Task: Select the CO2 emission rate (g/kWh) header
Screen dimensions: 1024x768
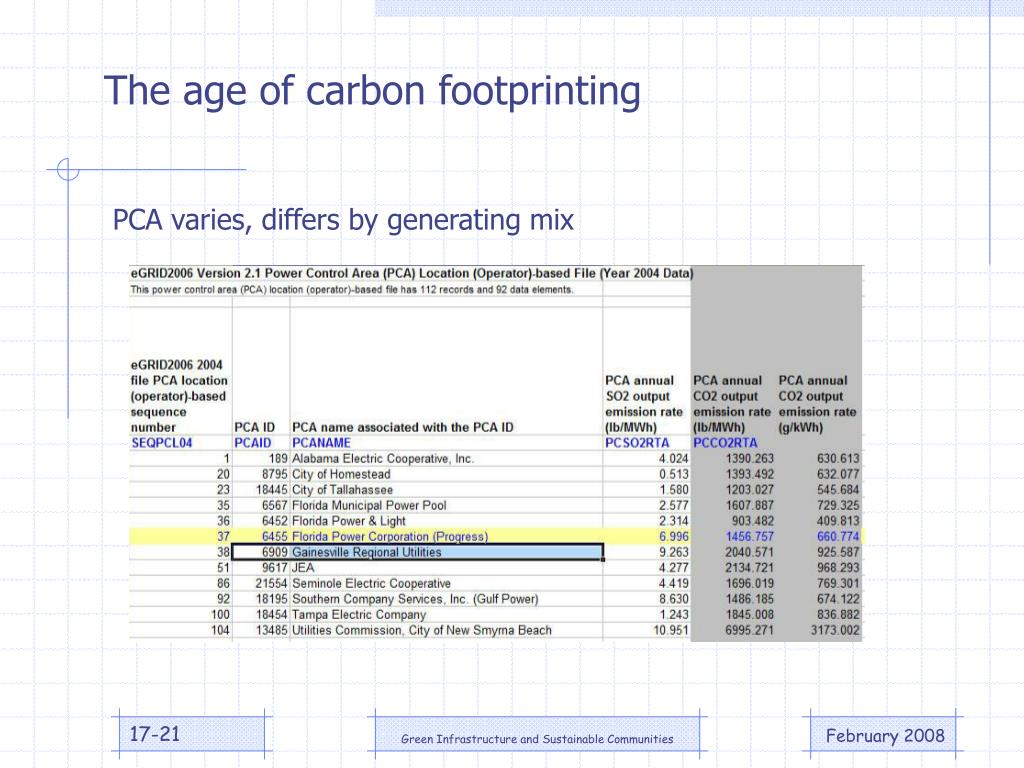Action: click(817, 404)
